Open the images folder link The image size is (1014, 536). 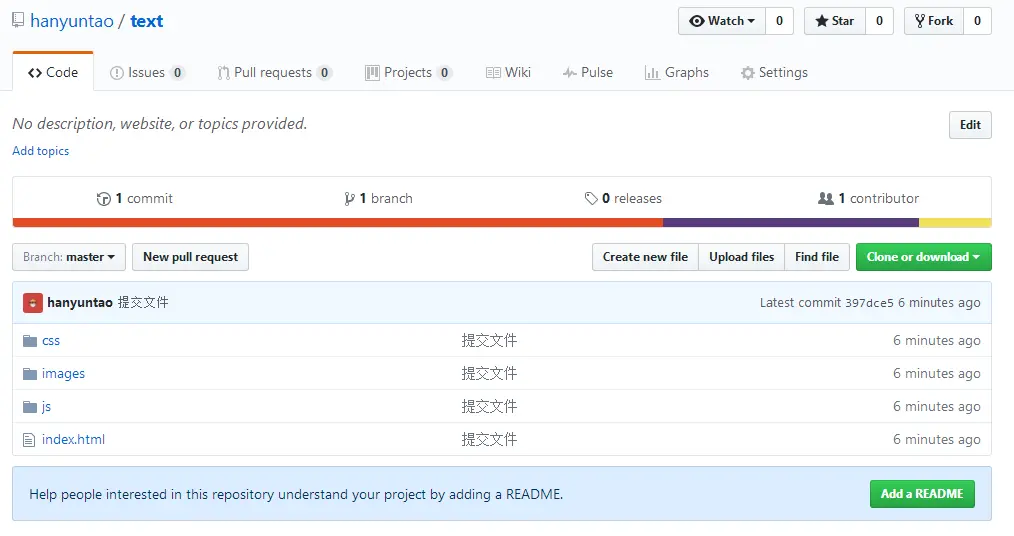(x=63, y=374)
